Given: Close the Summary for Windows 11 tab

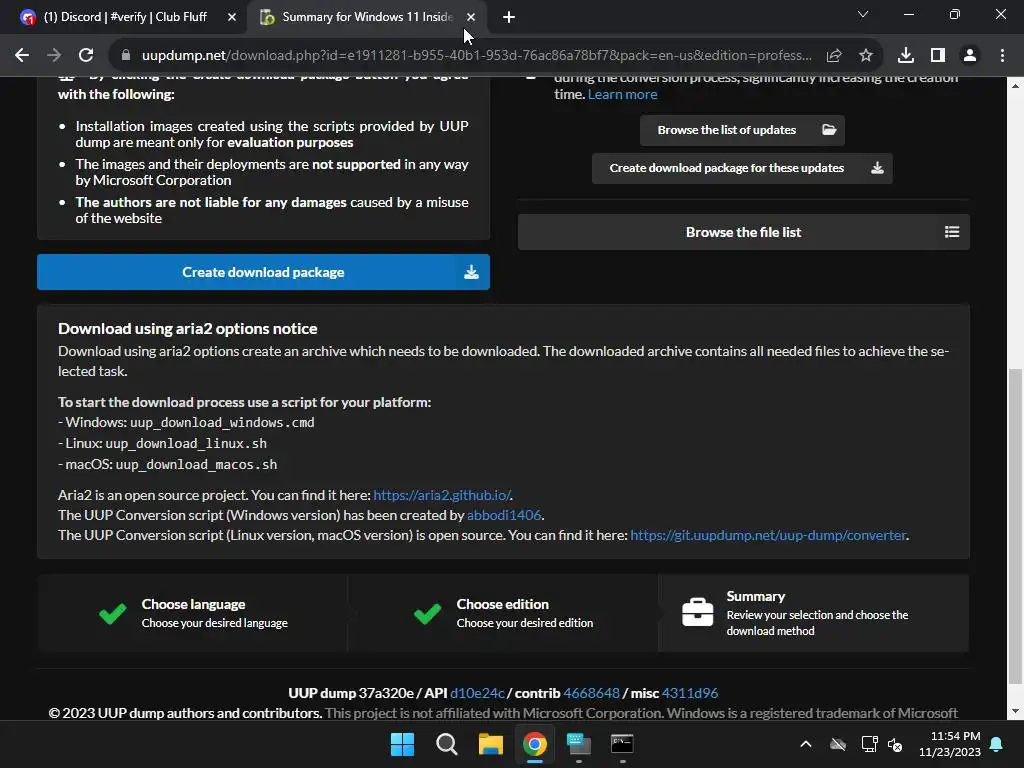Looking at the screenshot, I should 472,17.
